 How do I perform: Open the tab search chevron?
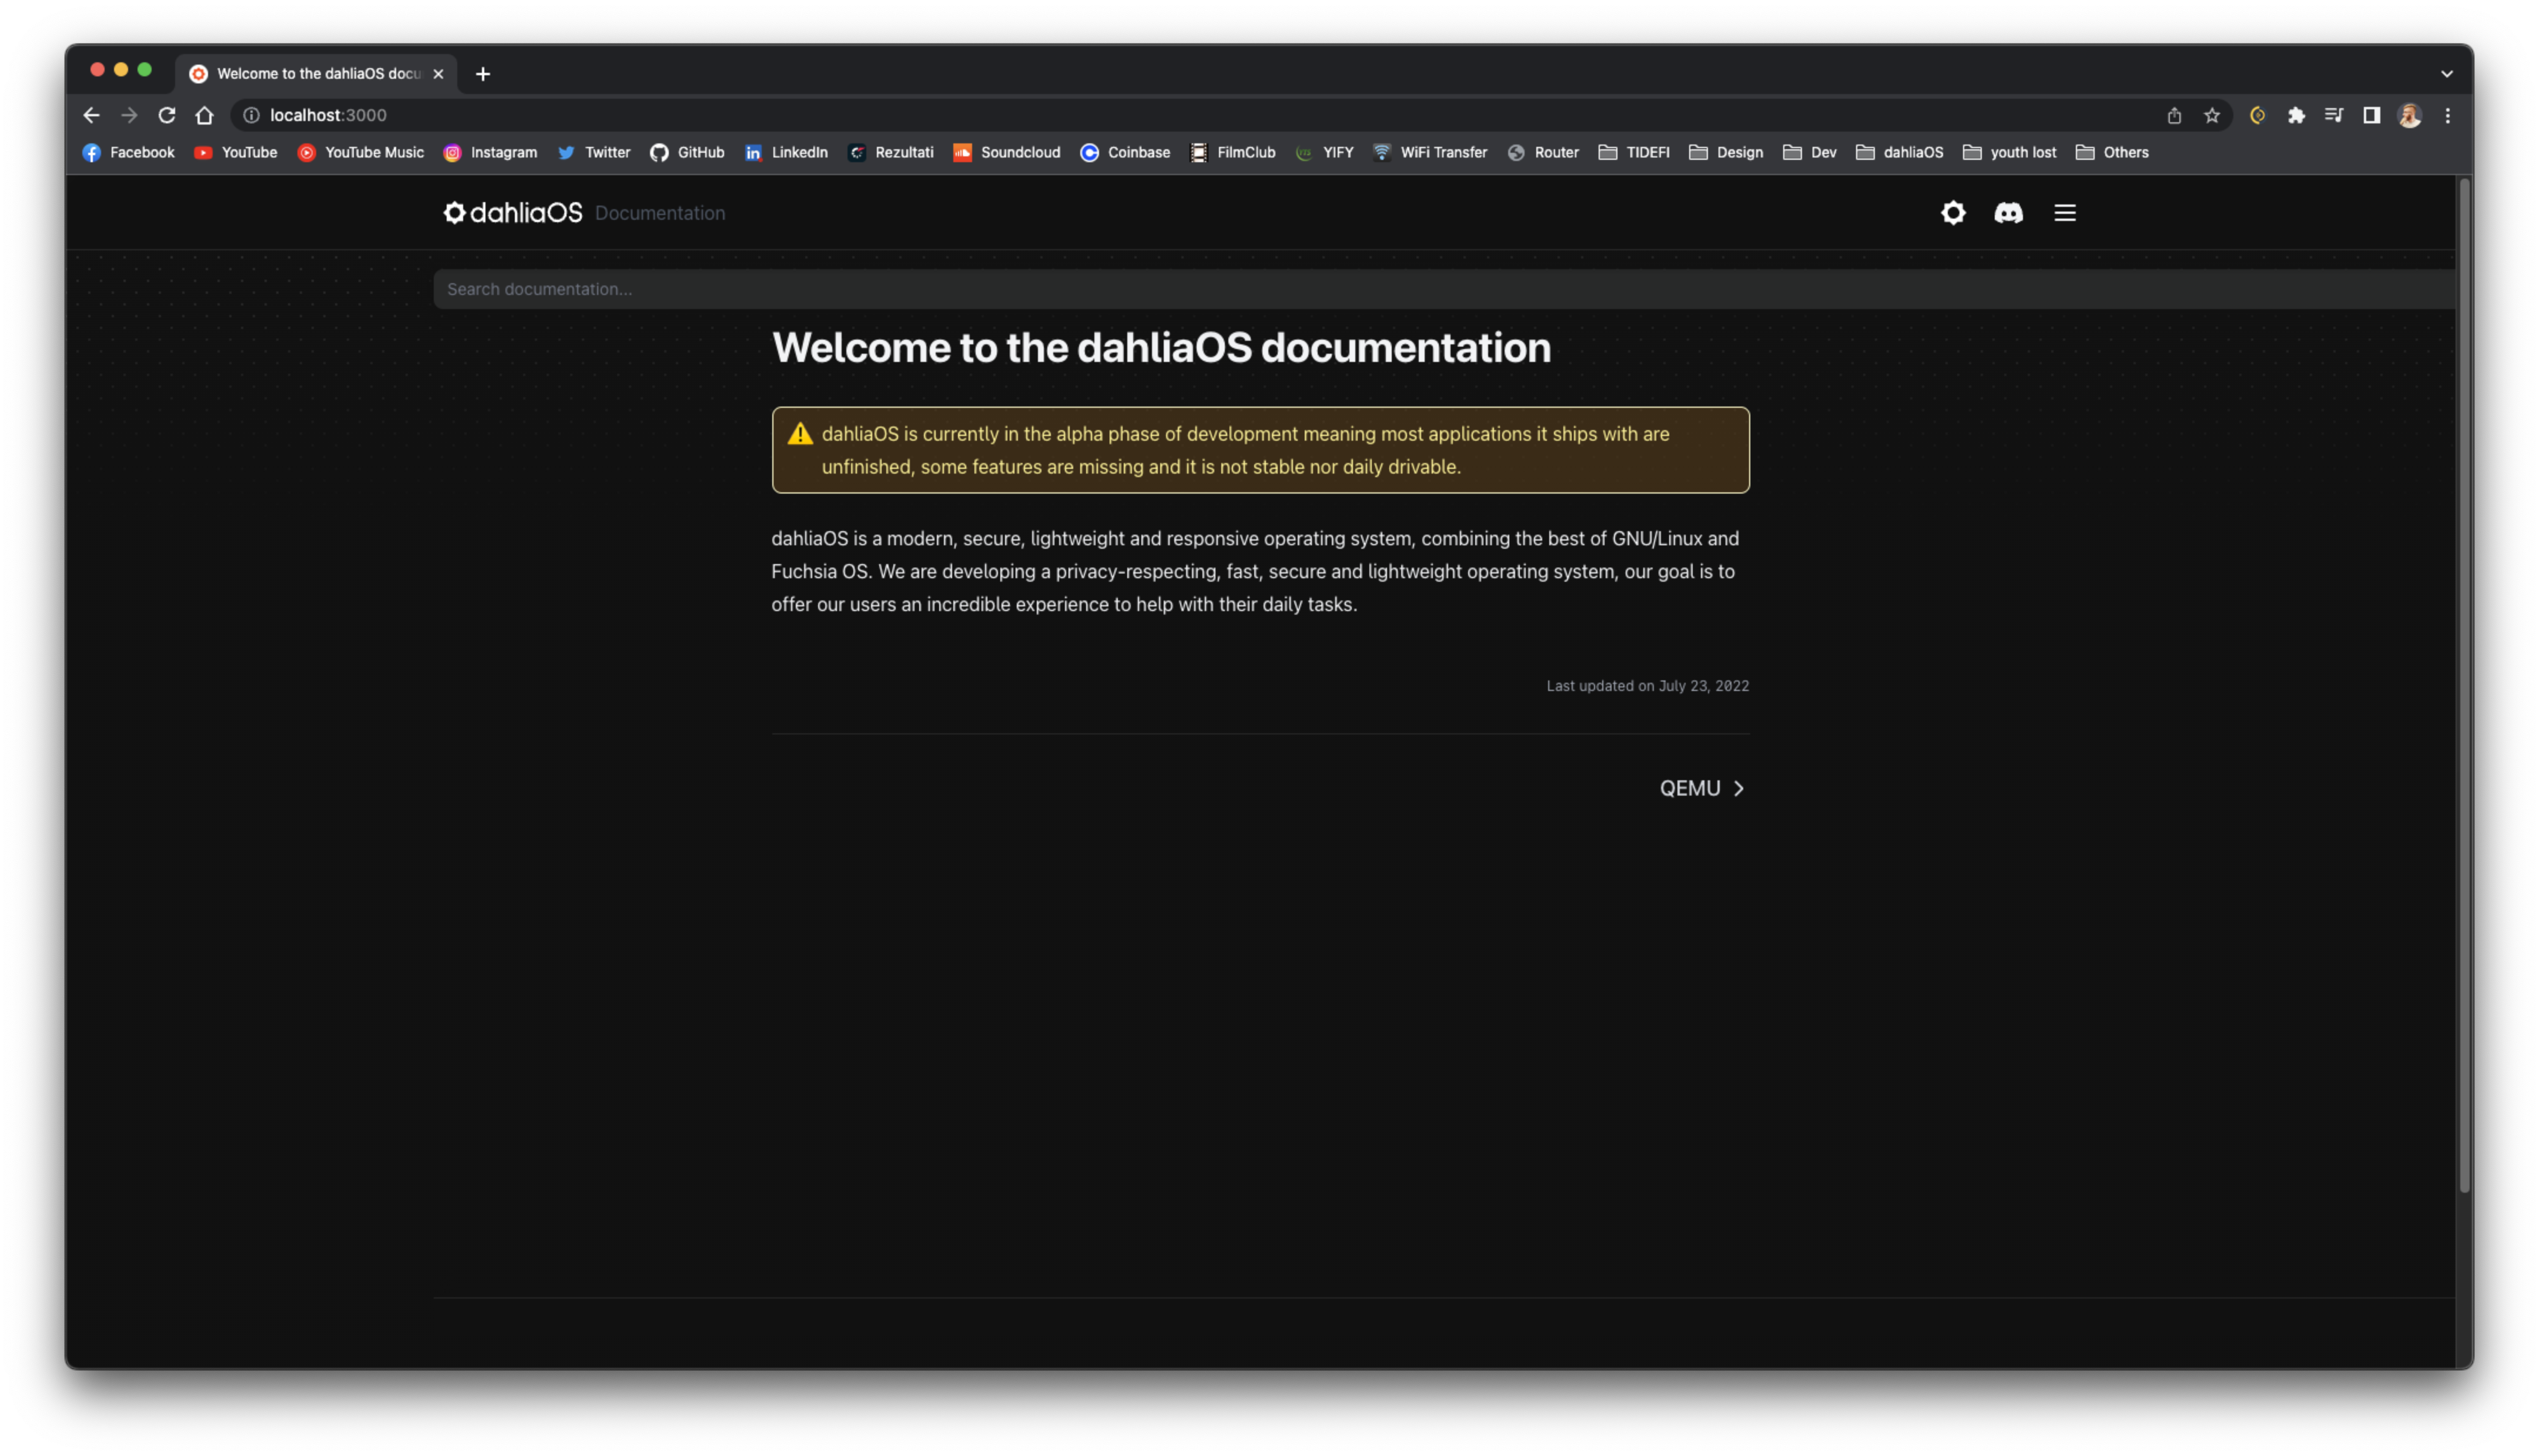tap(2447, 73)
